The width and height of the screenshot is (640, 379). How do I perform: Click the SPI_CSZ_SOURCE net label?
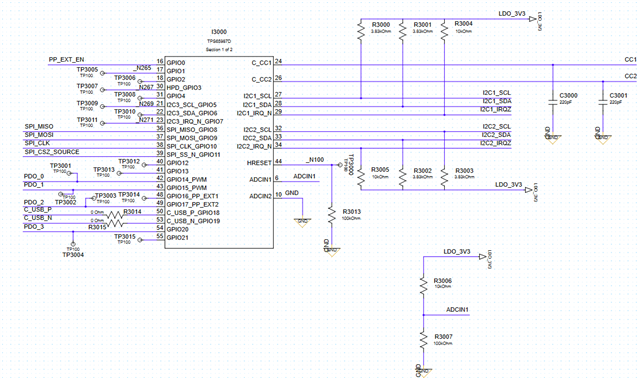(52, 152)
